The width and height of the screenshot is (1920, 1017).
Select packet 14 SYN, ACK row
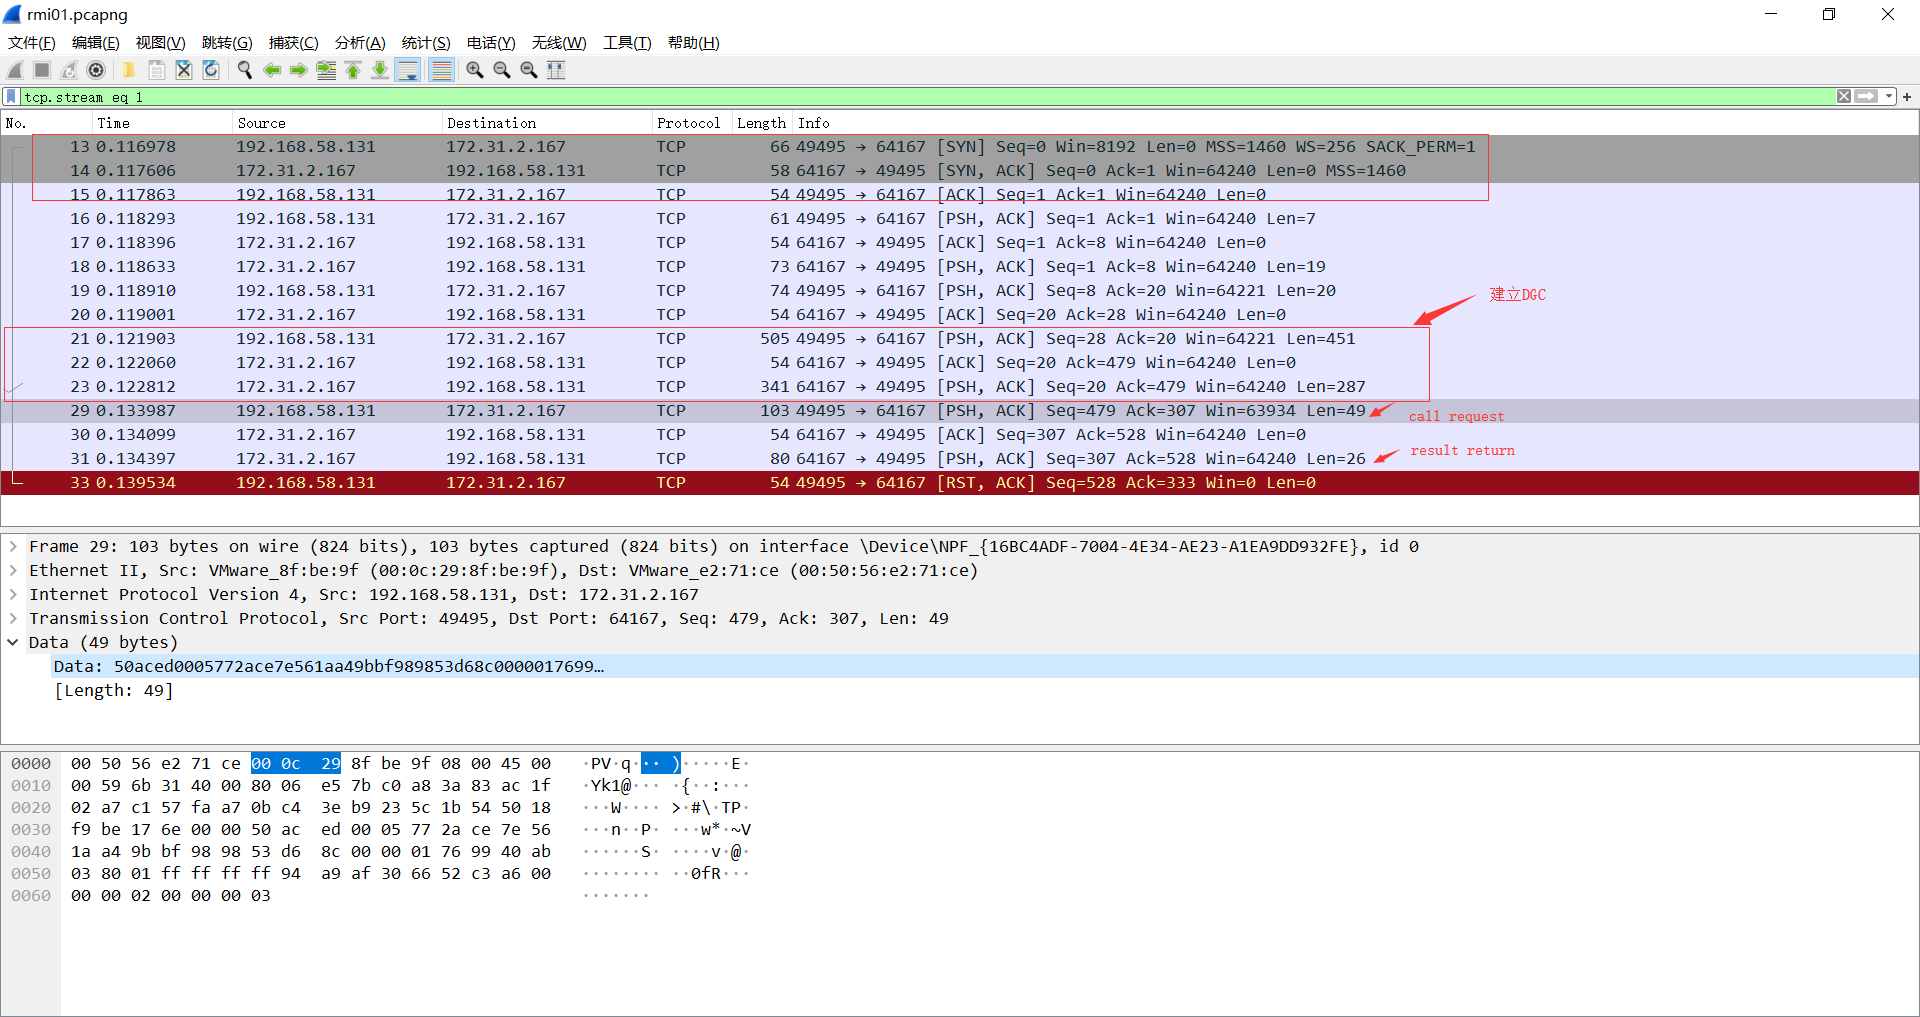click(x=960, y=171)
